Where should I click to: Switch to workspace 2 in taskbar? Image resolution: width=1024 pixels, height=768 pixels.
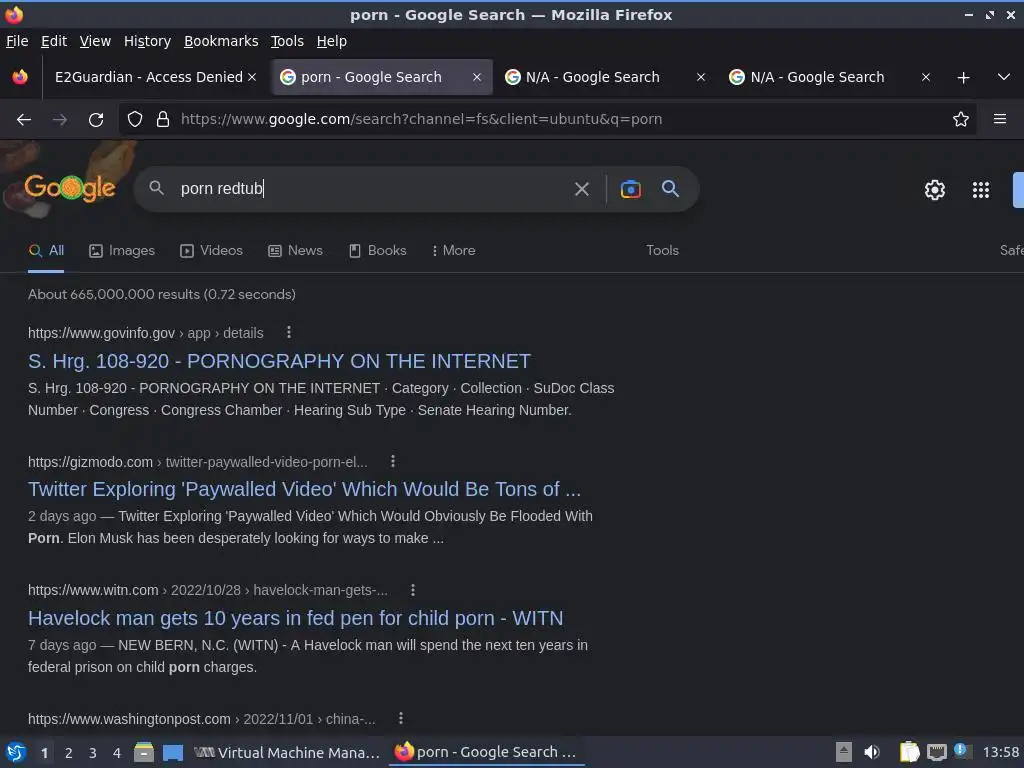click(69, 753)
